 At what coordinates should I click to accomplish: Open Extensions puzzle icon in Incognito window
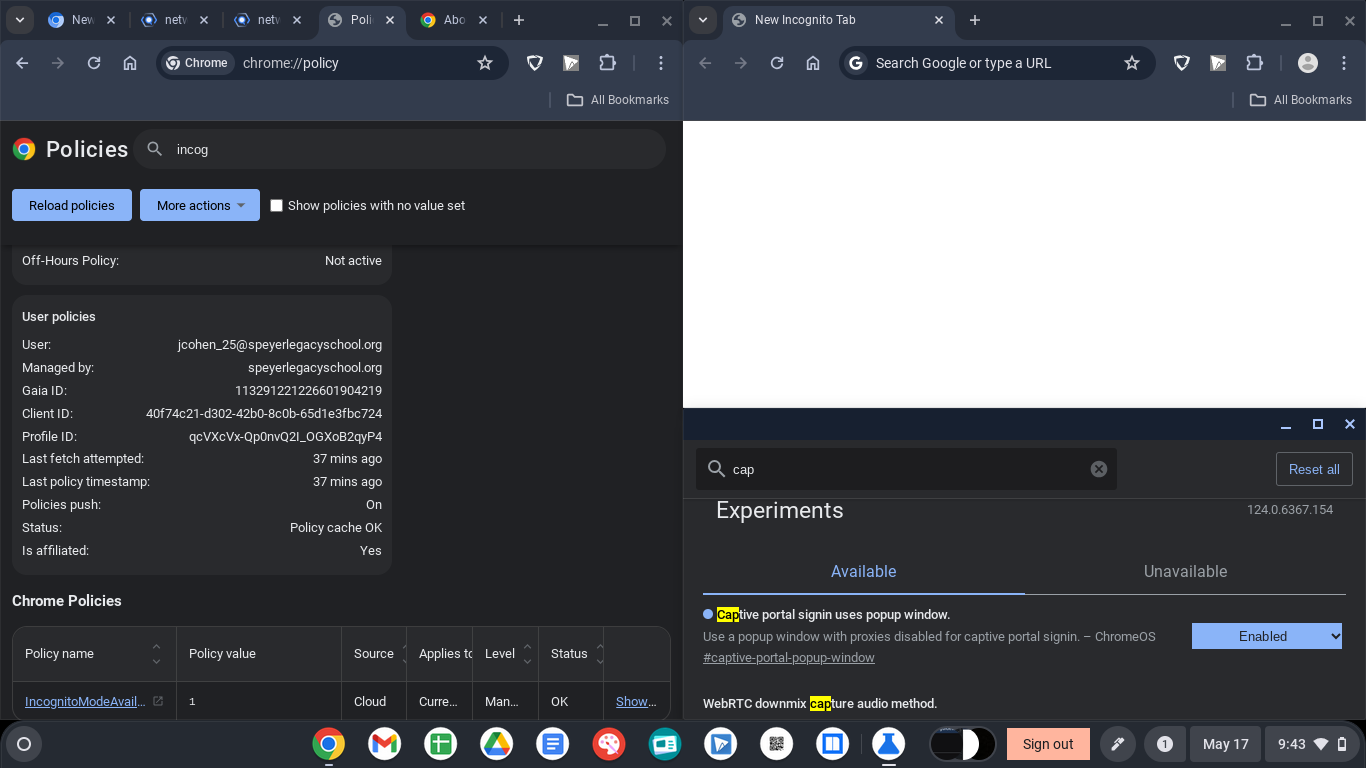click(1254, 63)
